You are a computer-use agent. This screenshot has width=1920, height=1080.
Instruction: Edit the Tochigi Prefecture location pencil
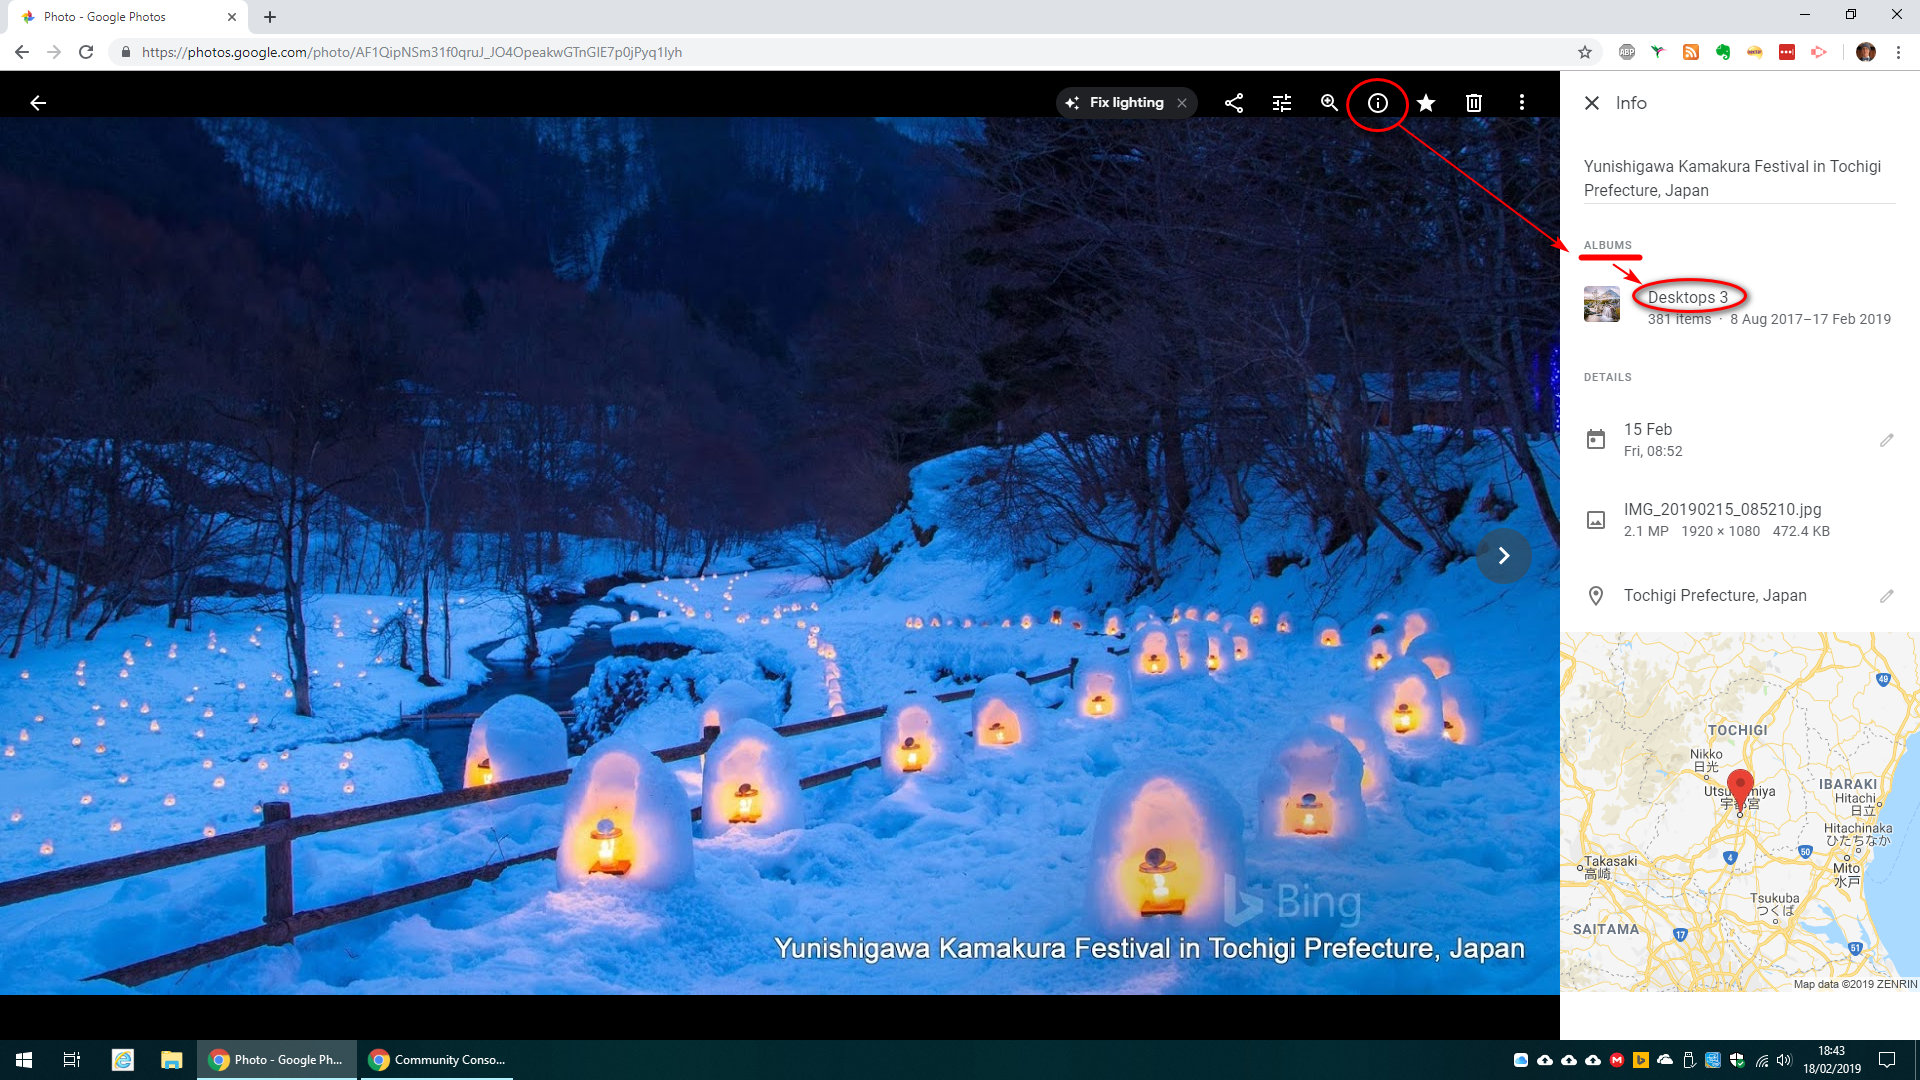click(1886, 596)
